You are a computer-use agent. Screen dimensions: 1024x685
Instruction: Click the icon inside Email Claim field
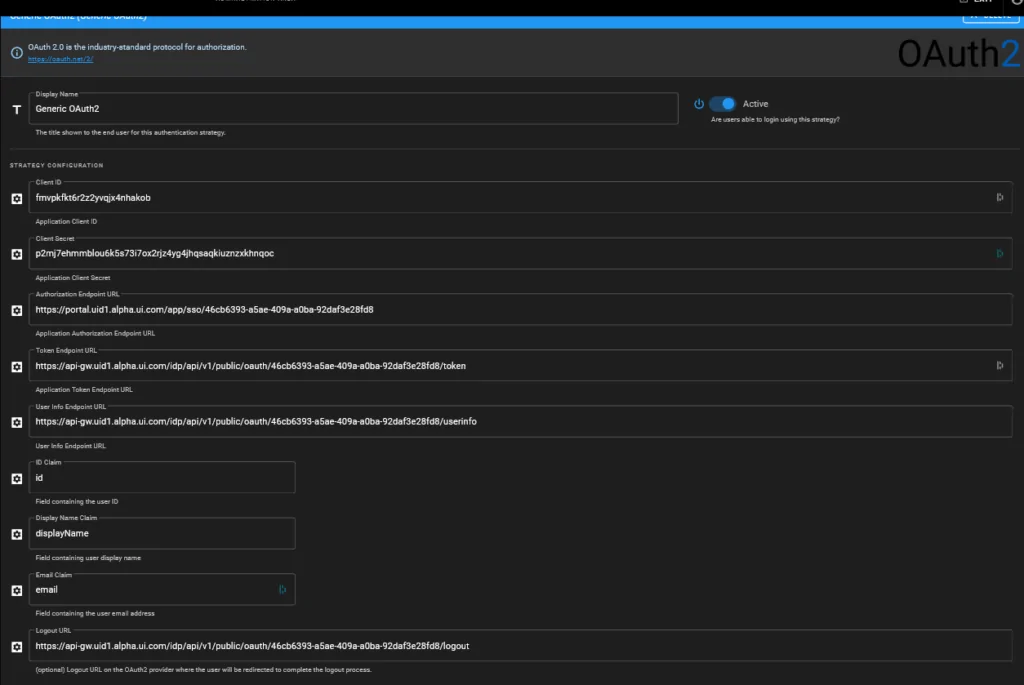282,589
